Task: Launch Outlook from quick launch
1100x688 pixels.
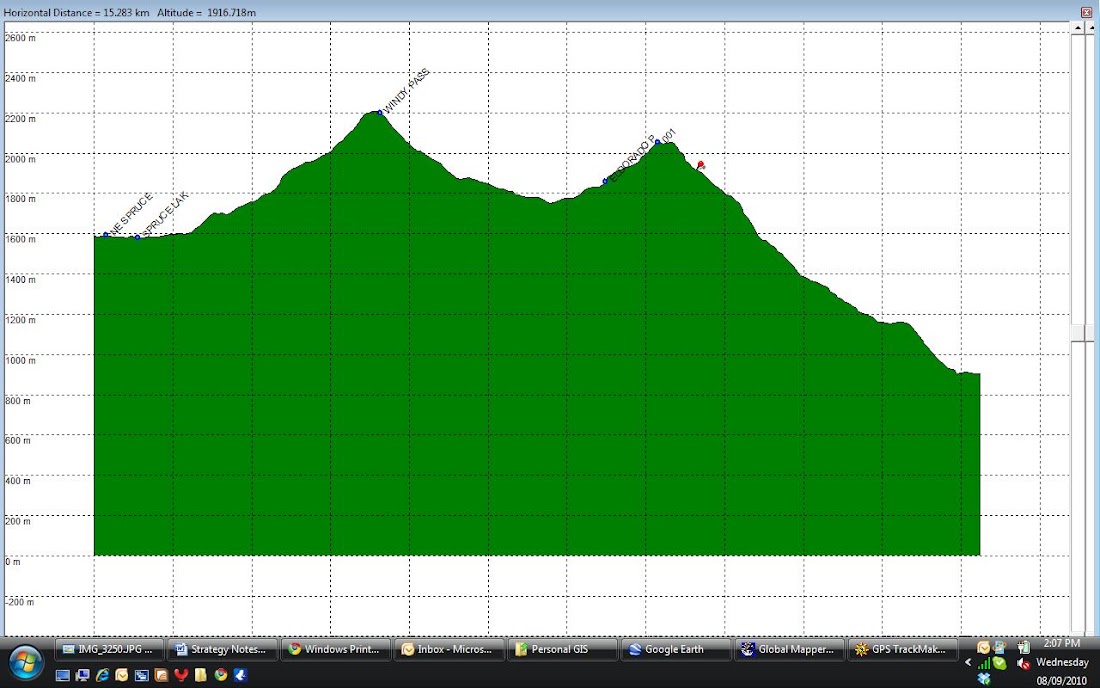Action: tap(121, 675)
